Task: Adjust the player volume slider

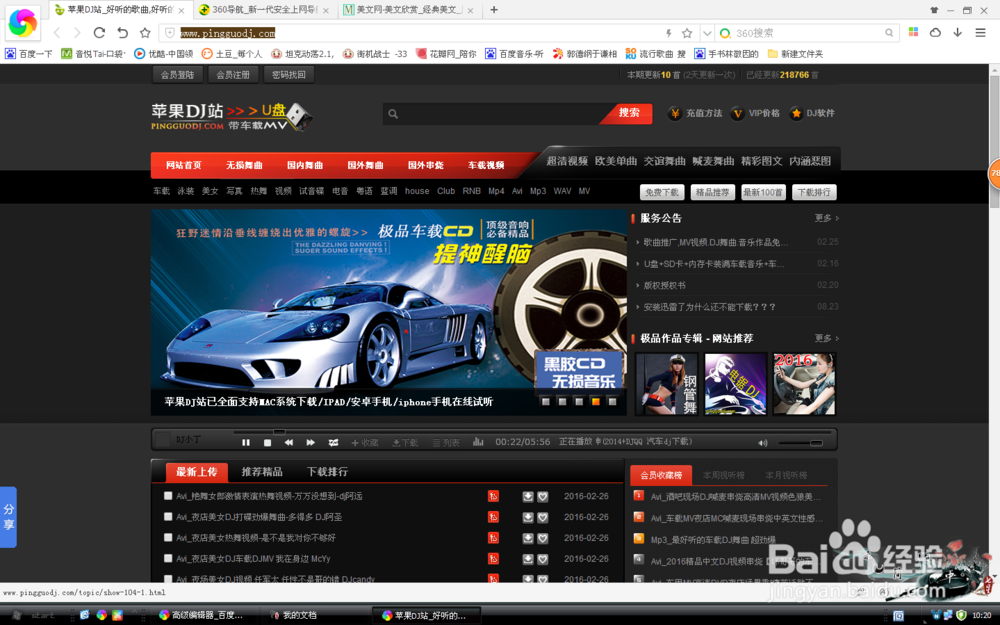Action: 801,443
